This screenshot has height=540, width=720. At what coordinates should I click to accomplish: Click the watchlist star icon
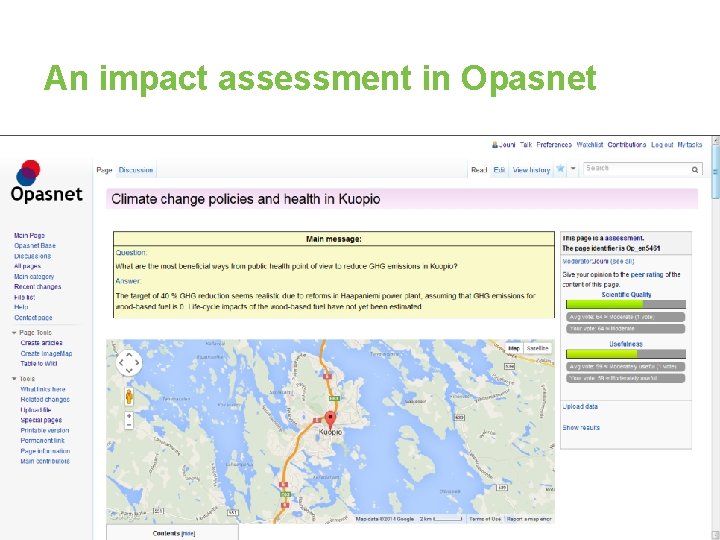[560, 169]
